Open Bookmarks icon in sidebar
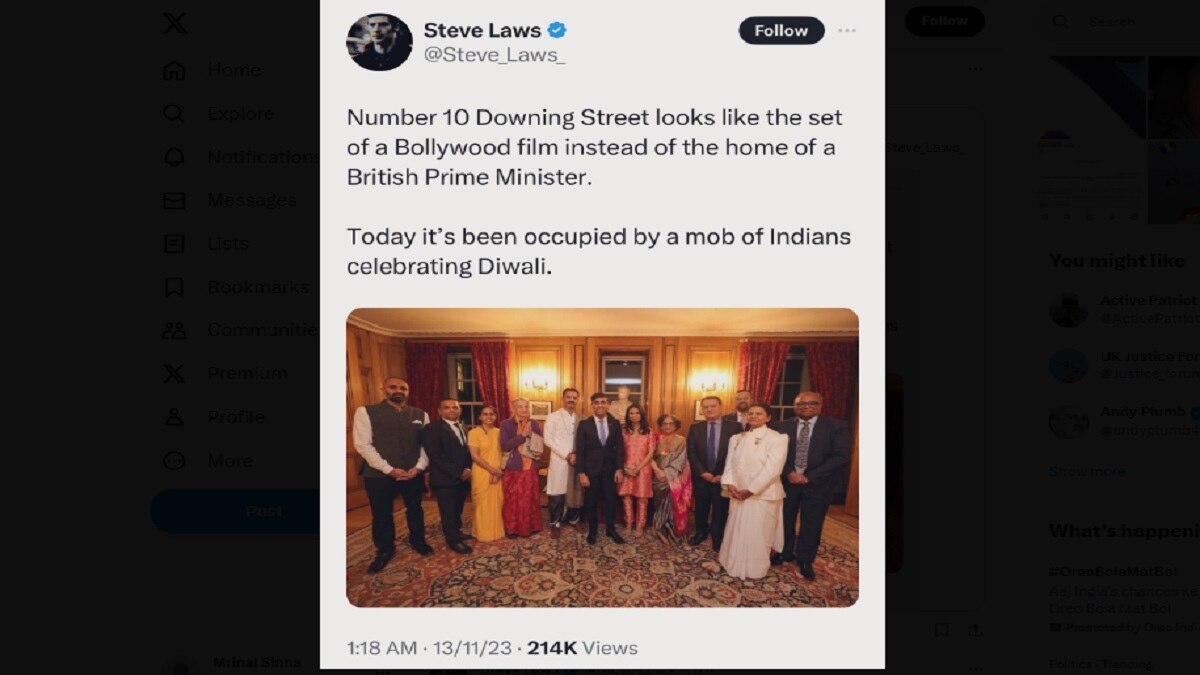The width and height of the screenshot is (1200, 675). click(x=174, y=287)
